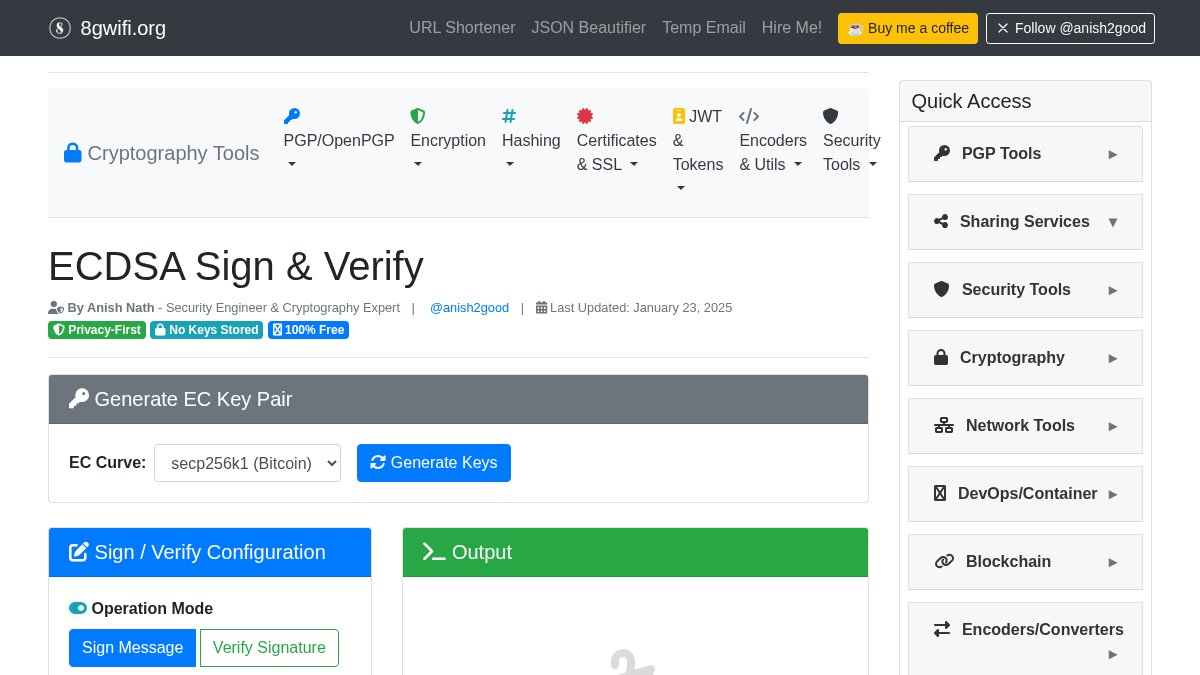Open the Encryption menu

(x=448, y=141)
